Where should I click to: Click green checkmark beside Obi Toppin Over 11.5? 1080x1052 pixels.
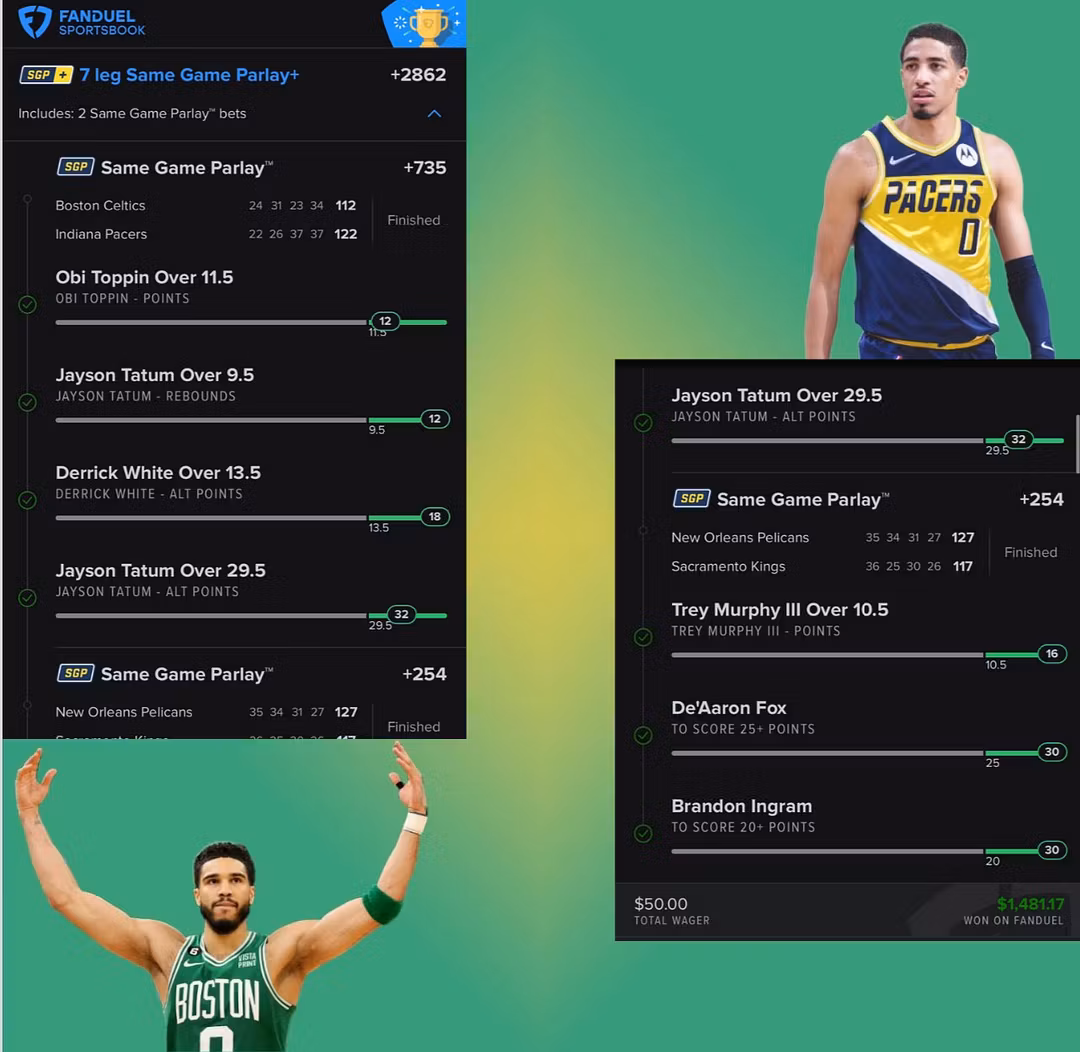(28, 304)
